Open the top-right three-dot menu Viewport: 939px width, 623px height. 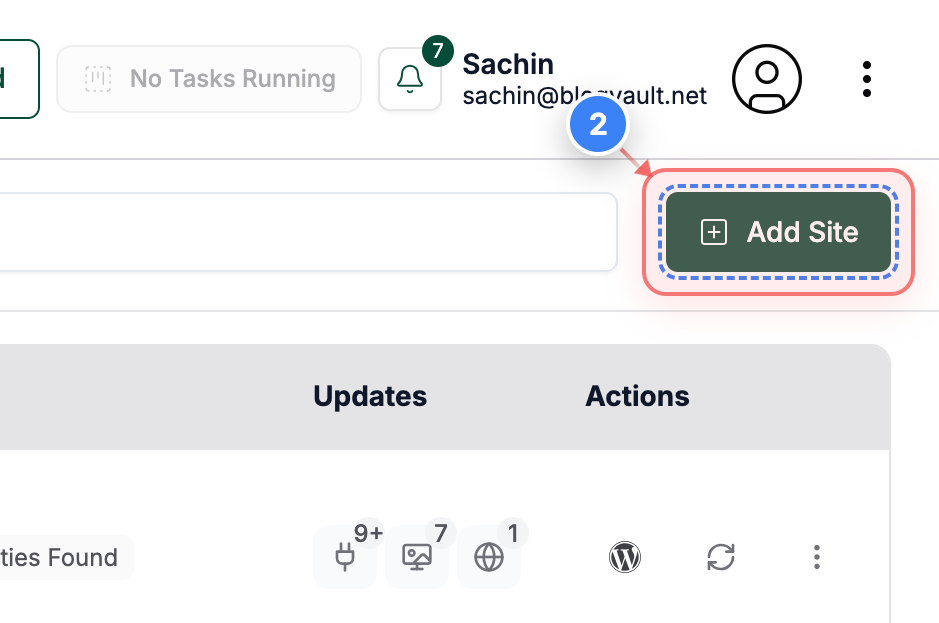point(866,79)
